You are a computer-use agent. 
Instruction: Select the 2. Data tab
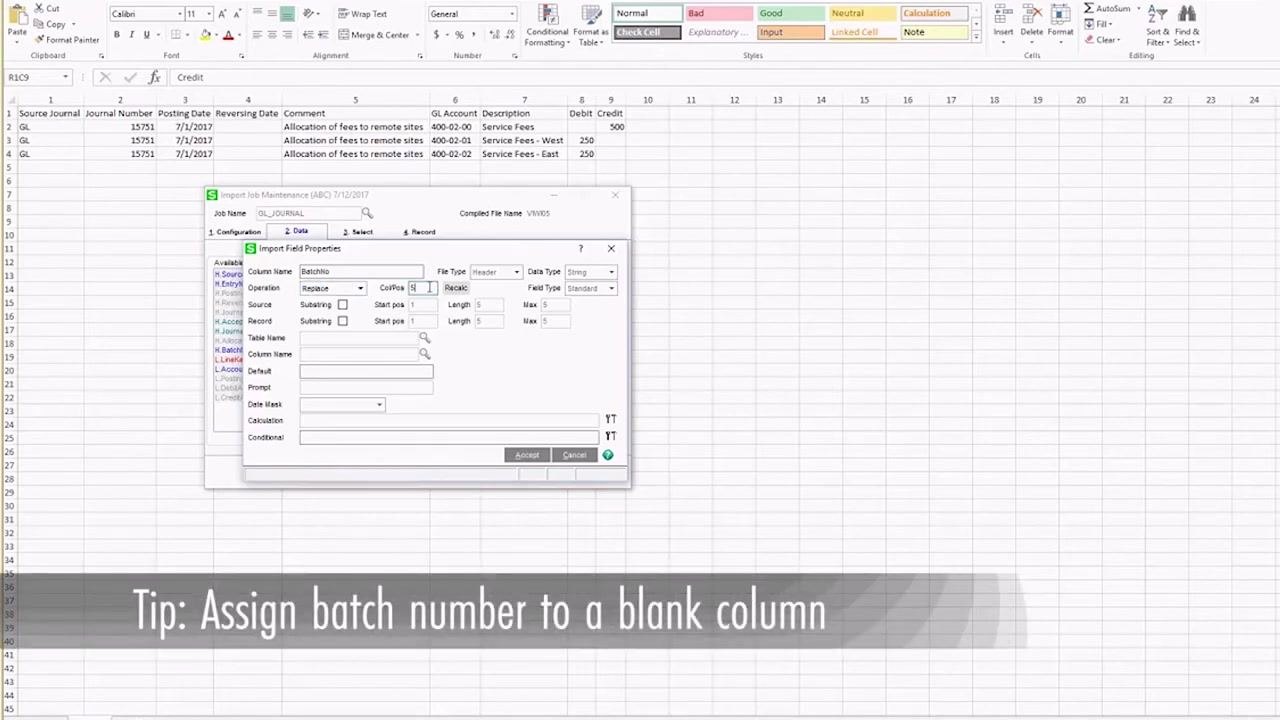tap(296, 231)
